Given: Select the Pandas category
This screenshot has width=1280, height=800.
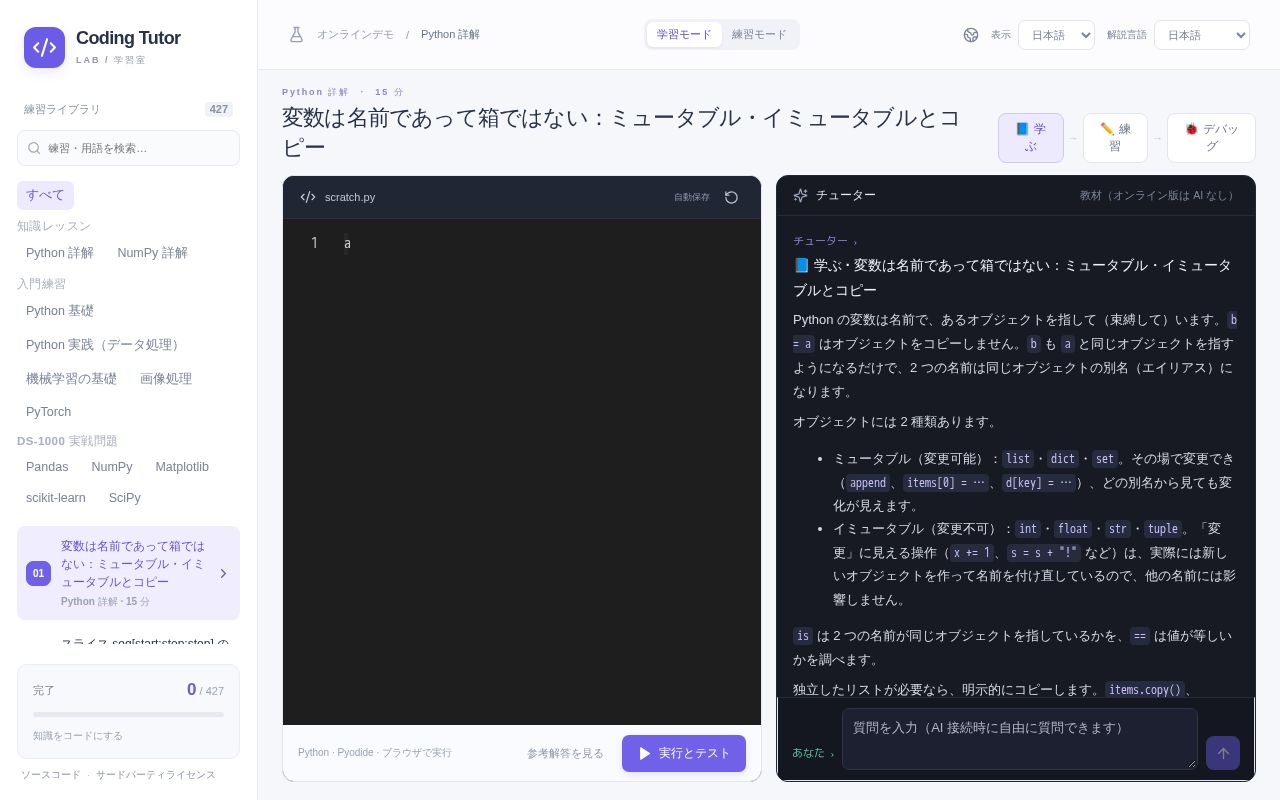Looking at the screenshot, I should 47,467.
